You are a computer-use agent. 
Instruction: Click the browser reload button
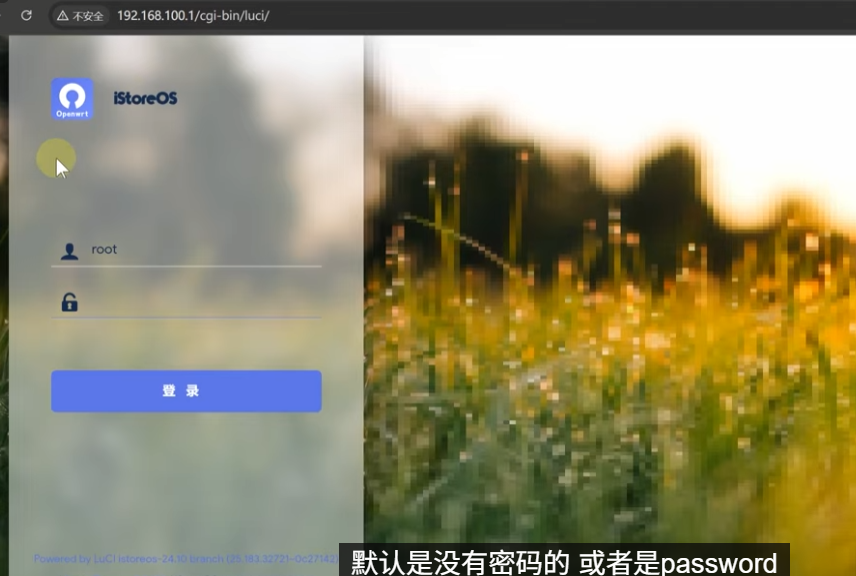[x=26, y=16]
